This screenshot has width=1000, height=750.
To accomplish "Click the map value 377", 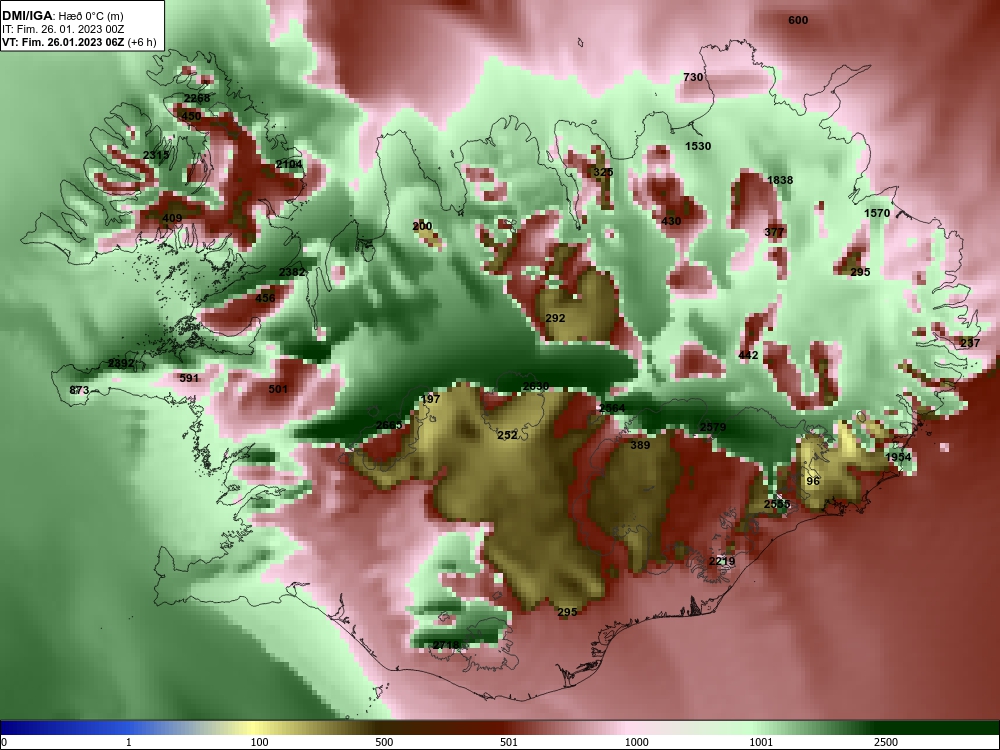I will point(774,232).
